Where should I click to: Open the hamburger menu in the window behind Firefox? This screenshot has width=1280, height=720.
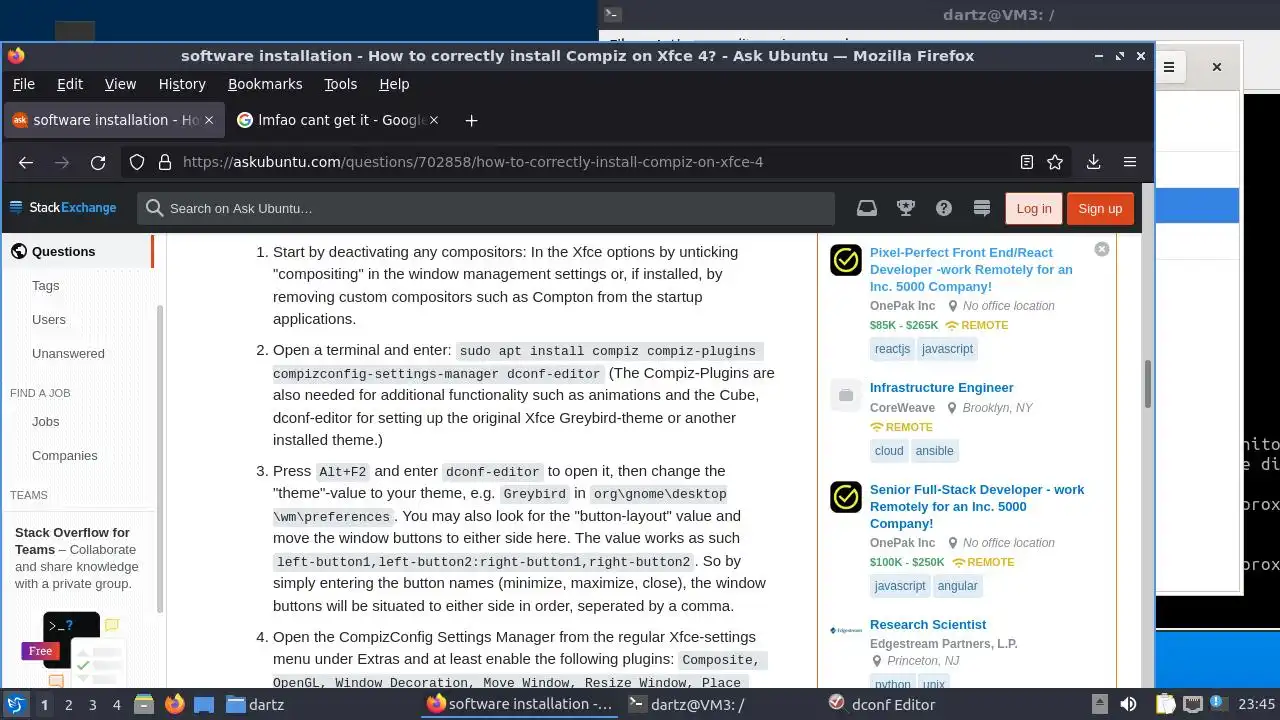coord(1168,68)
